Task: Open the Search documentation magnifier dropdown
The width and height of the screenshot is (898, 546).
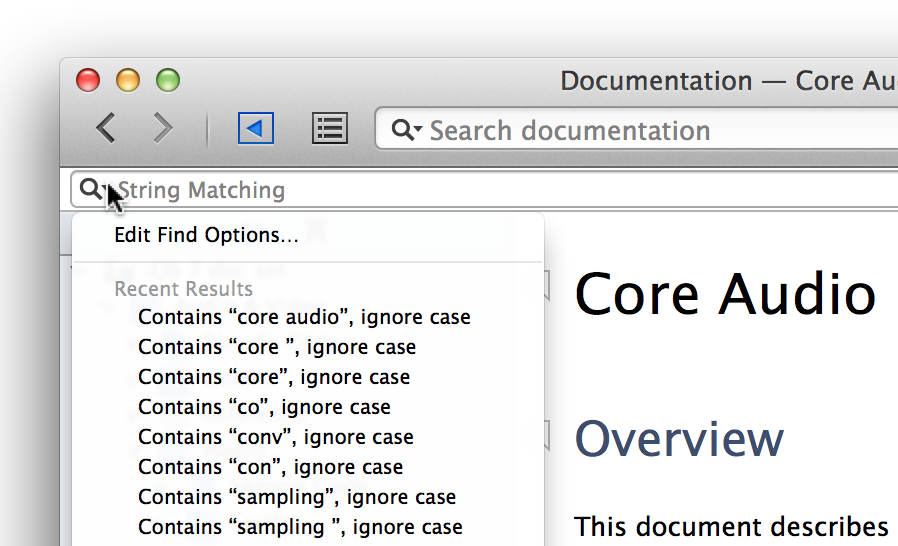Action: click(407, 129)
